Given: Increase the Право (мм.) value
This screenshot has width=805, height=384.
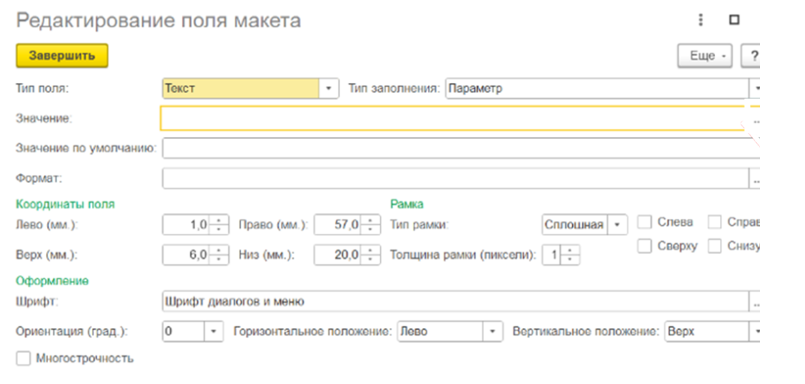Looking at the screenshot, I should click(x=371, y=220).
